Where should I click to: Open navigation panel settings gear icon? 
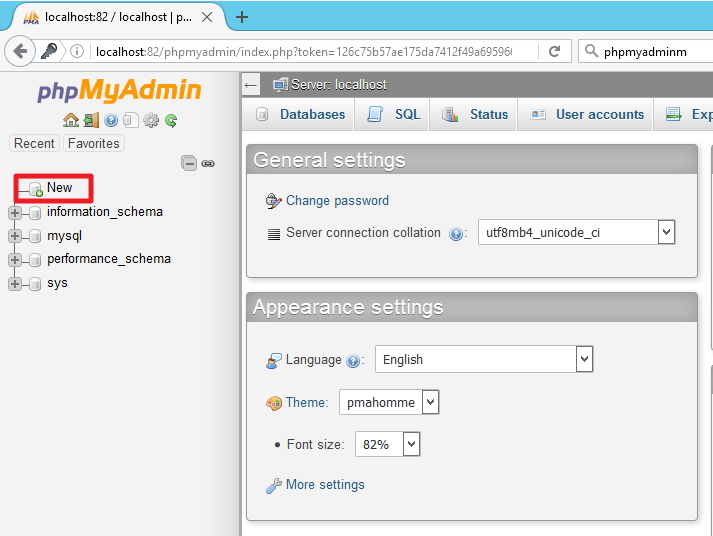(x=151, y=120)
